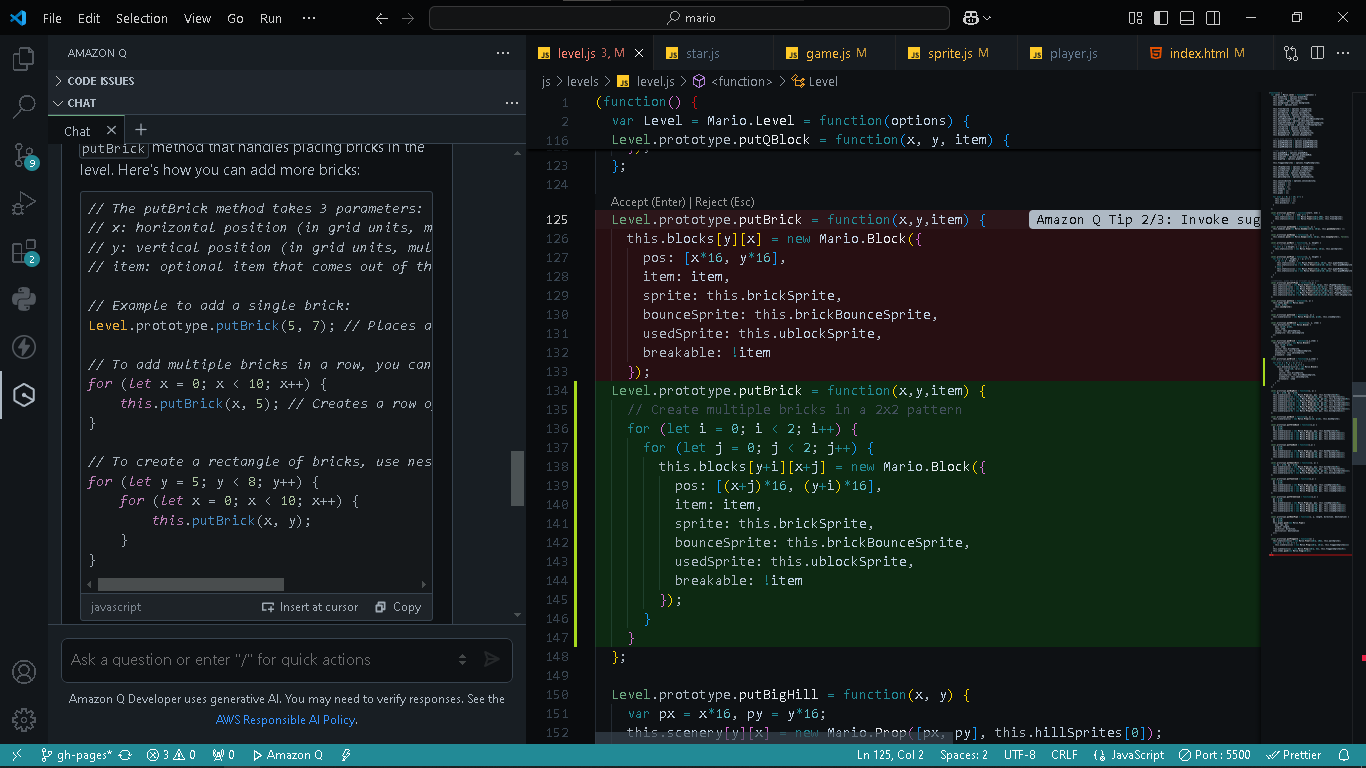Viewport: 1366px width, 768px height.
Task: Open Source Control view with 9 changes
Action: (x=24, y=155)
